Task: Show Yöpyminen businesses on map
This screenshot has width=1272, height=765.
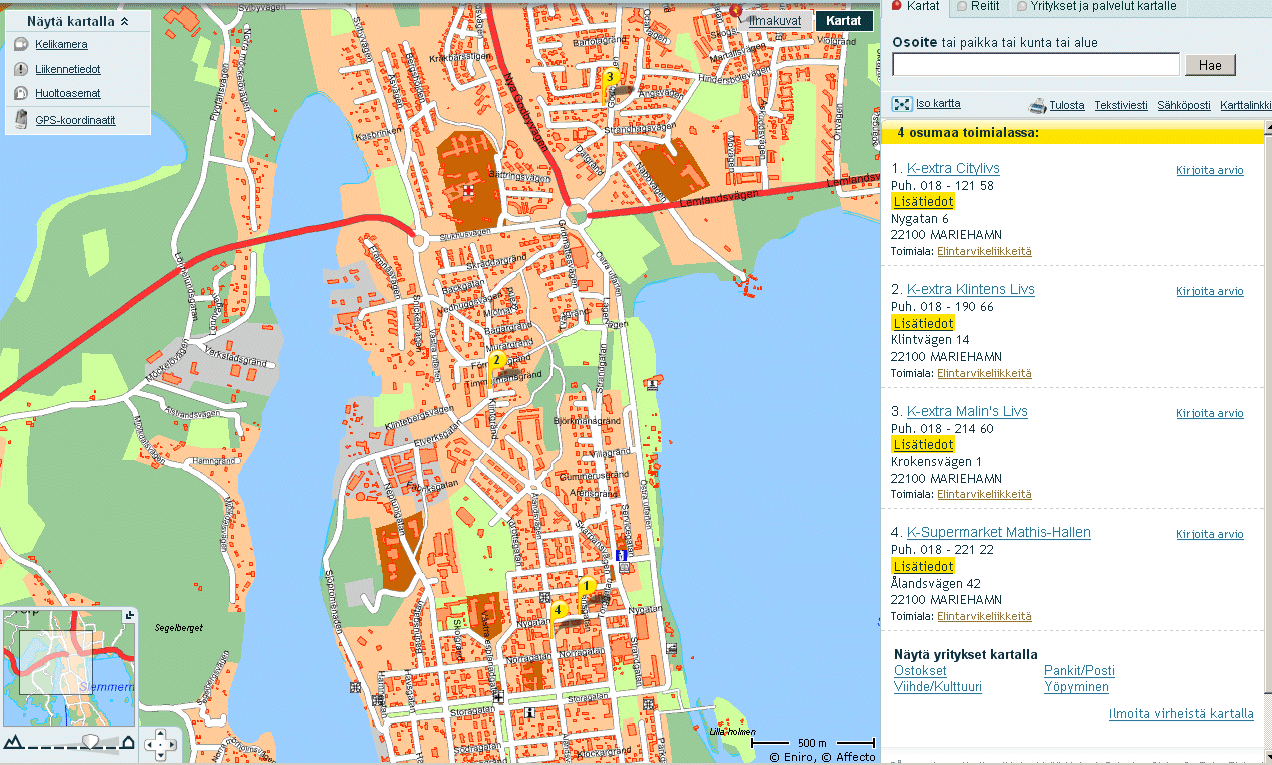Action: 1076,687
